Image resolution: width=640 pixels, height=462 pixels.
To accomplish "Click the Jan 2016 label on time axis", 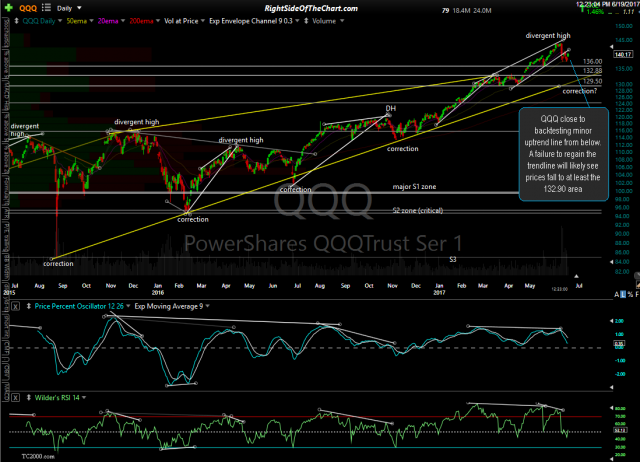I will click(158, 289).
